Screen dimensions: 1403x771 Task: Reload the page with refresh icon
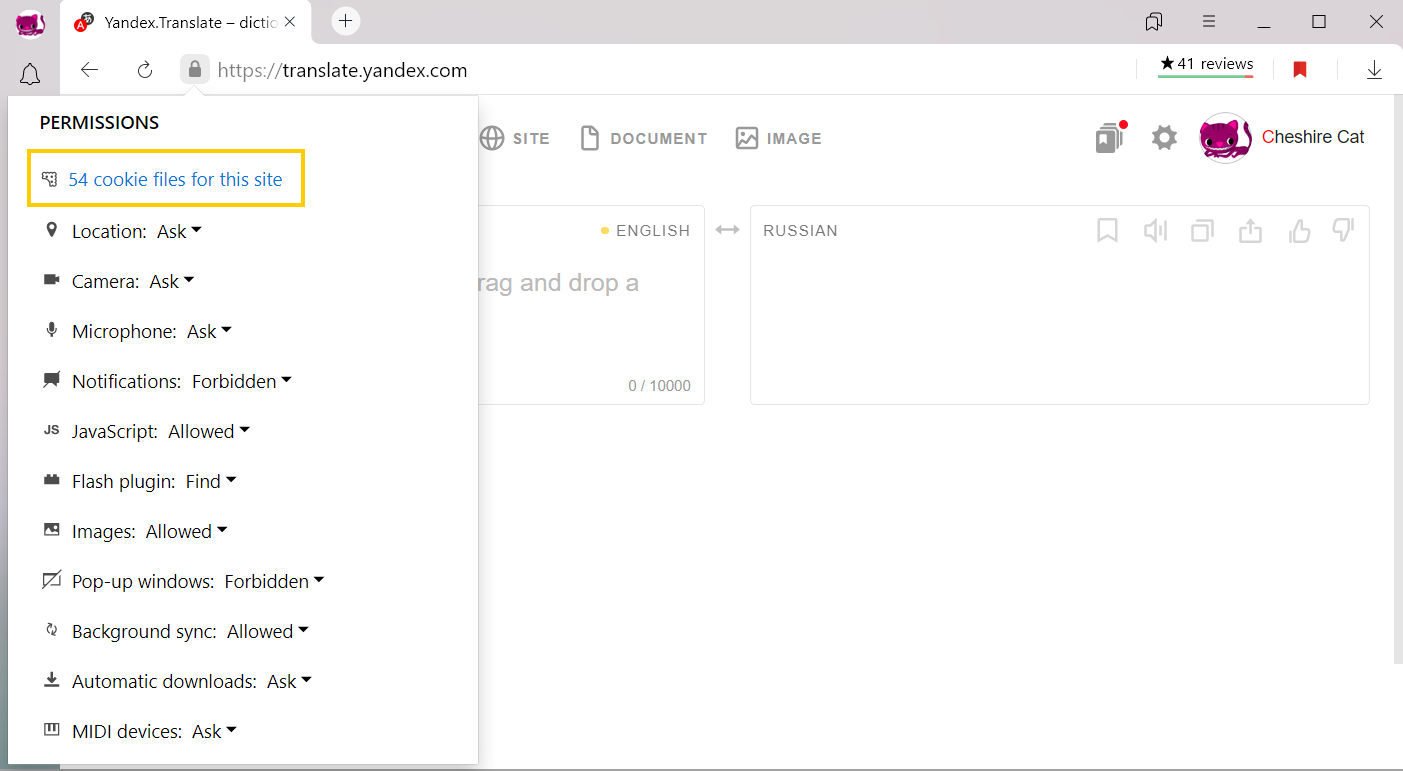(x=145, y=70)
